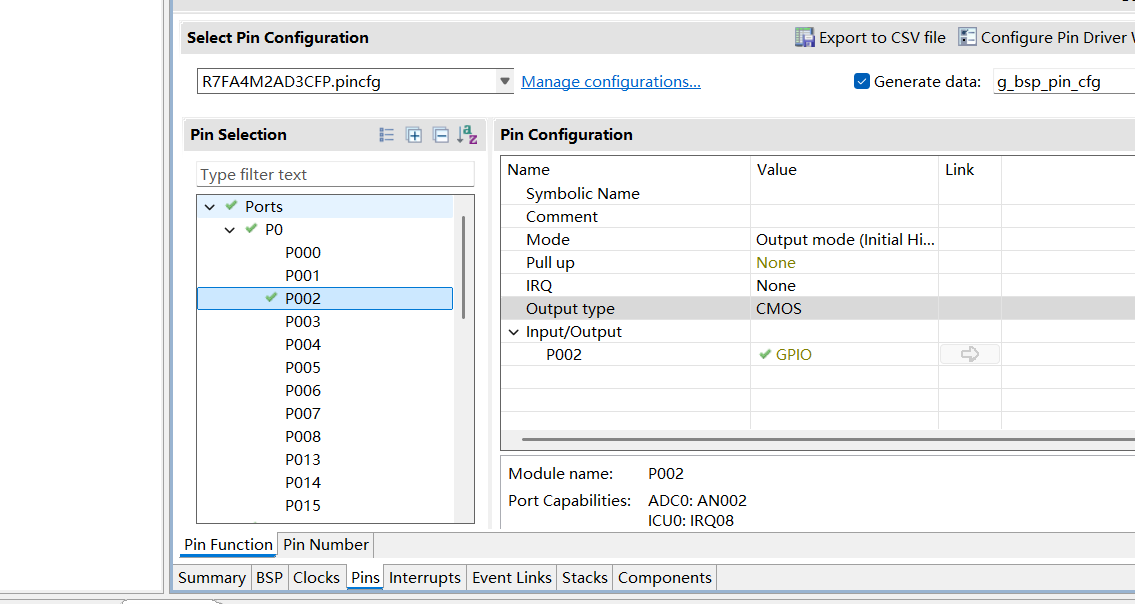Switch to the Pin Number tab
The height and width of the screenshot is (604, 1135).
pos(326,545)
